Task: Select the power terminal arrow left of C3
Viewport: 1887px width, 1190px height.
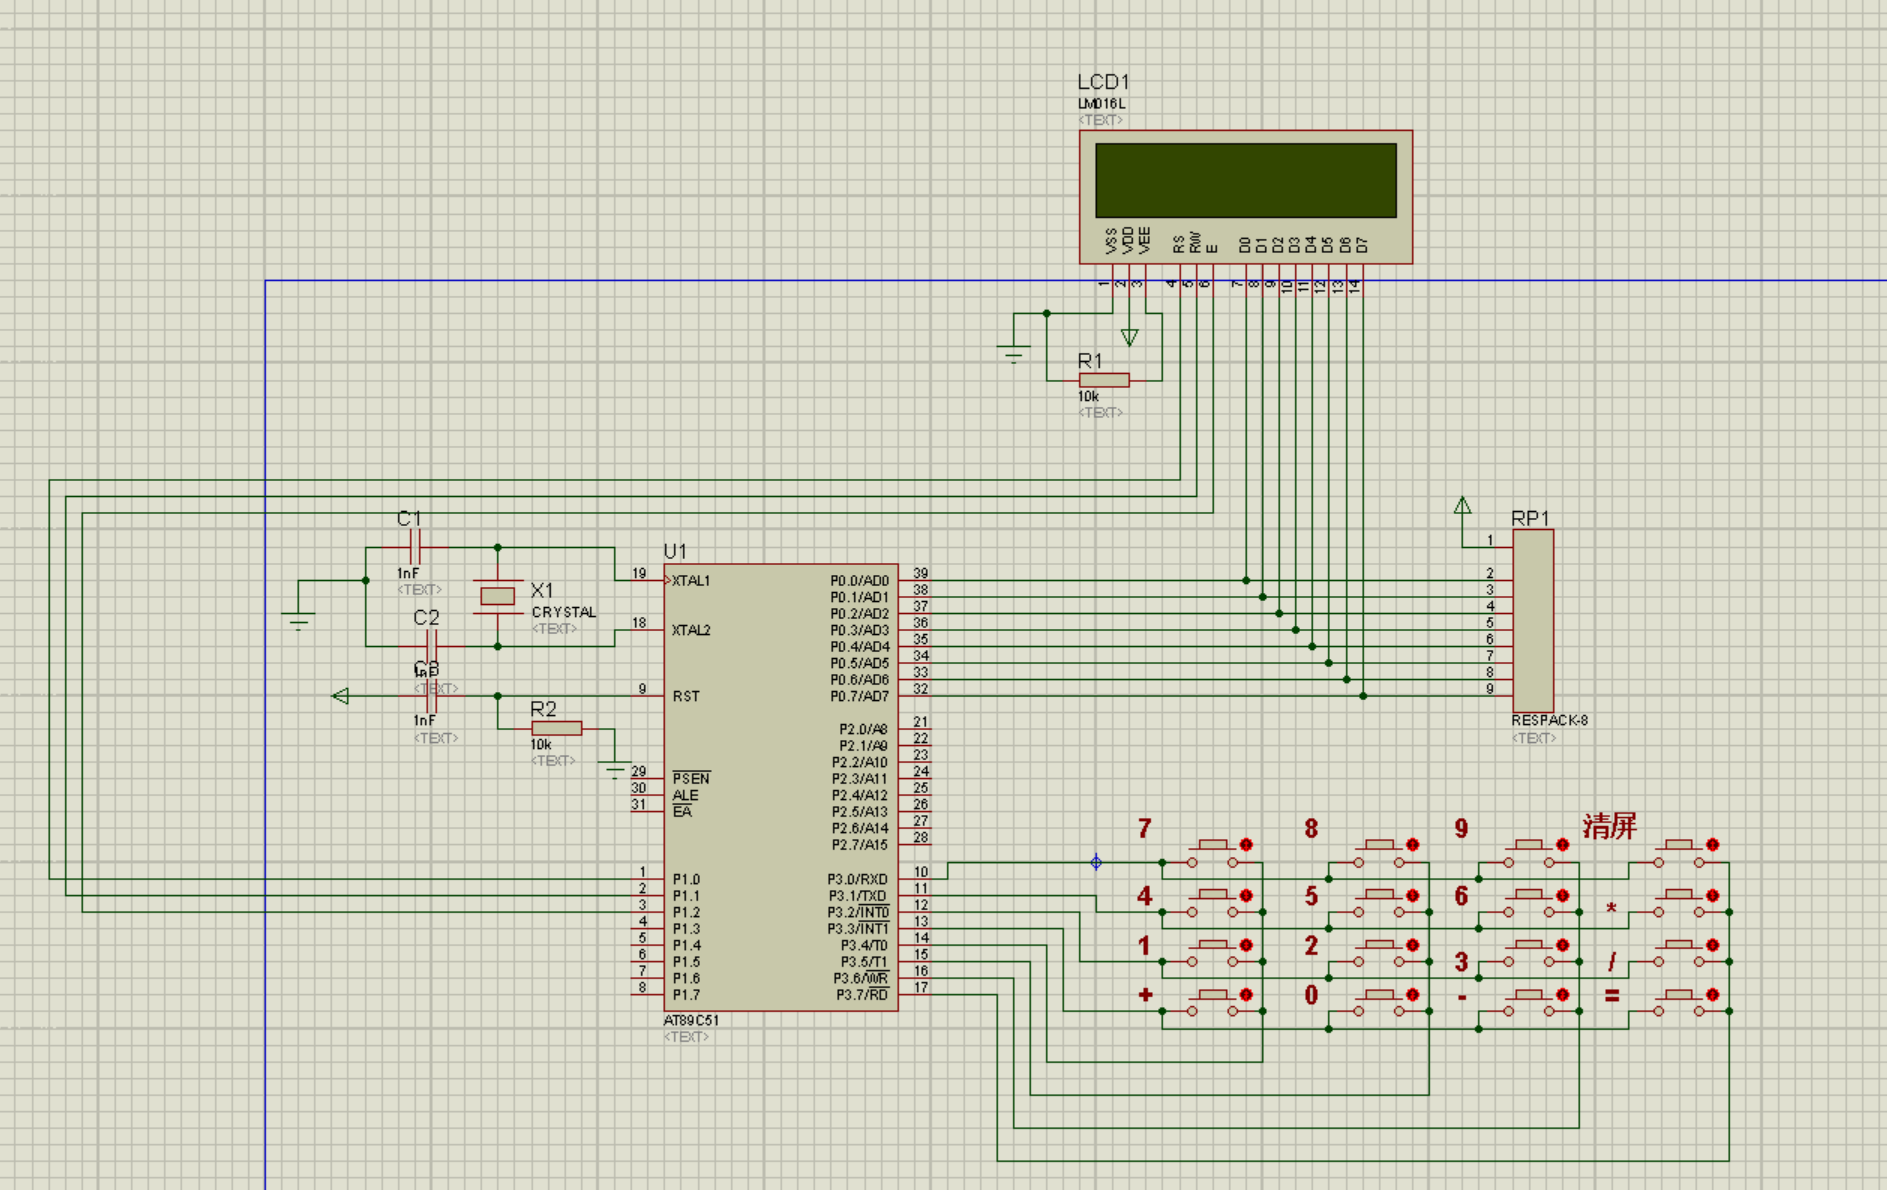Action: pyautogui.click(x=340, y=696)
